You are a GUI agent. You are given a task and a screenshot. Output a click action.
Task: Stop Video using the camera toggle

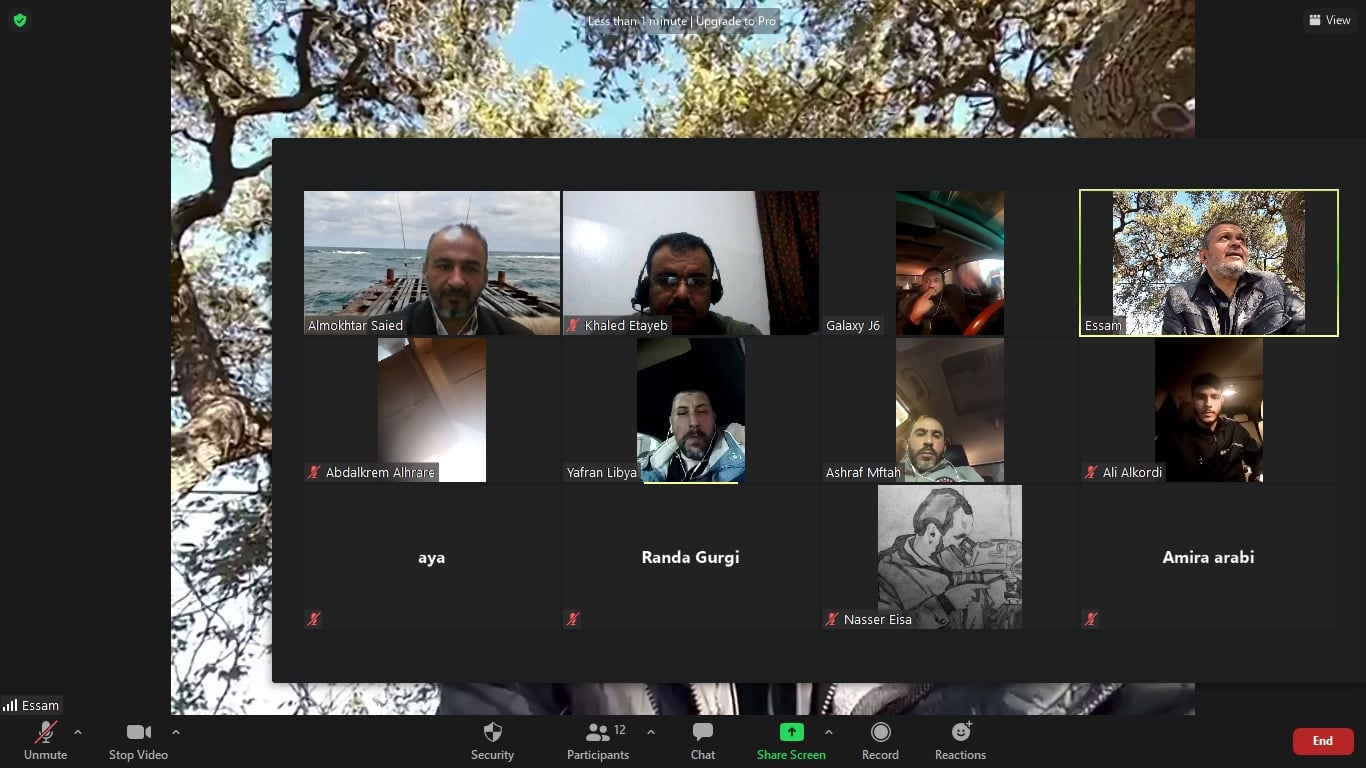point(138,733)
